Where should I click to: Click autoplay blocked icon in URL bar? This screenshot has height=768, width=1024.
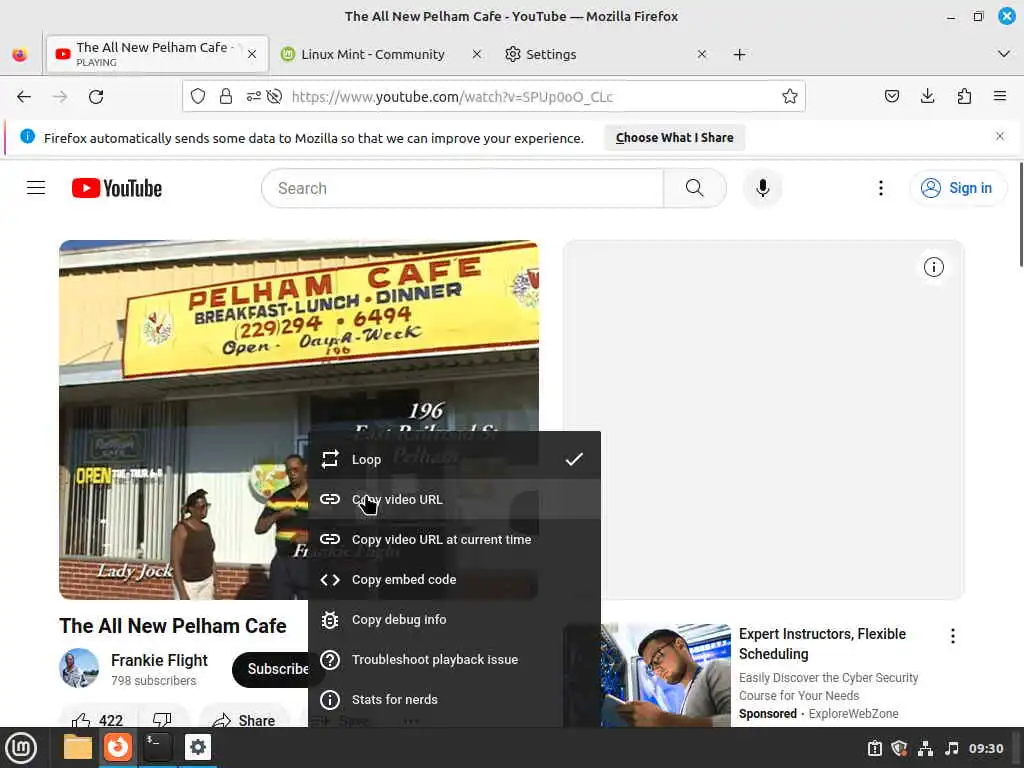(274, 97)
